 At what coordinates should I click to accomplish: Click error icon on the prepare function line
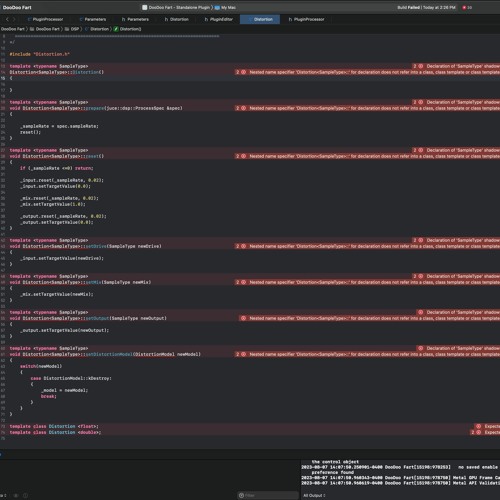[243, 108]
